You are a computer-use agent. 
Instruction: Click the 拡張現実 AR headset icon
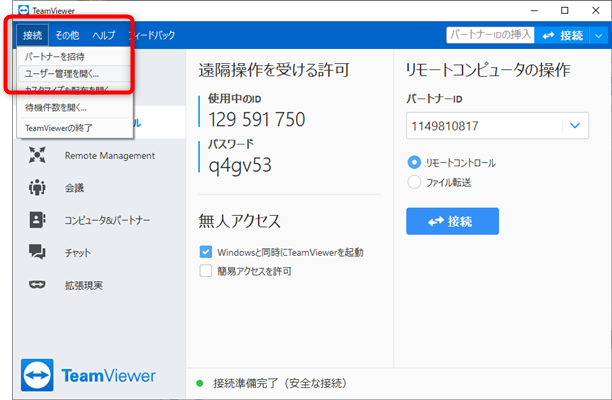coord(37,285)
